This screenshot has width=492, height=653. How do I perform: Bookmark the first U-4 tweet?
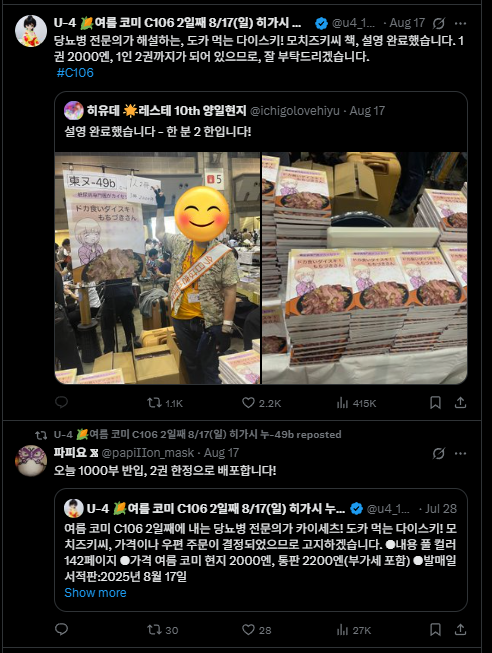435,402
